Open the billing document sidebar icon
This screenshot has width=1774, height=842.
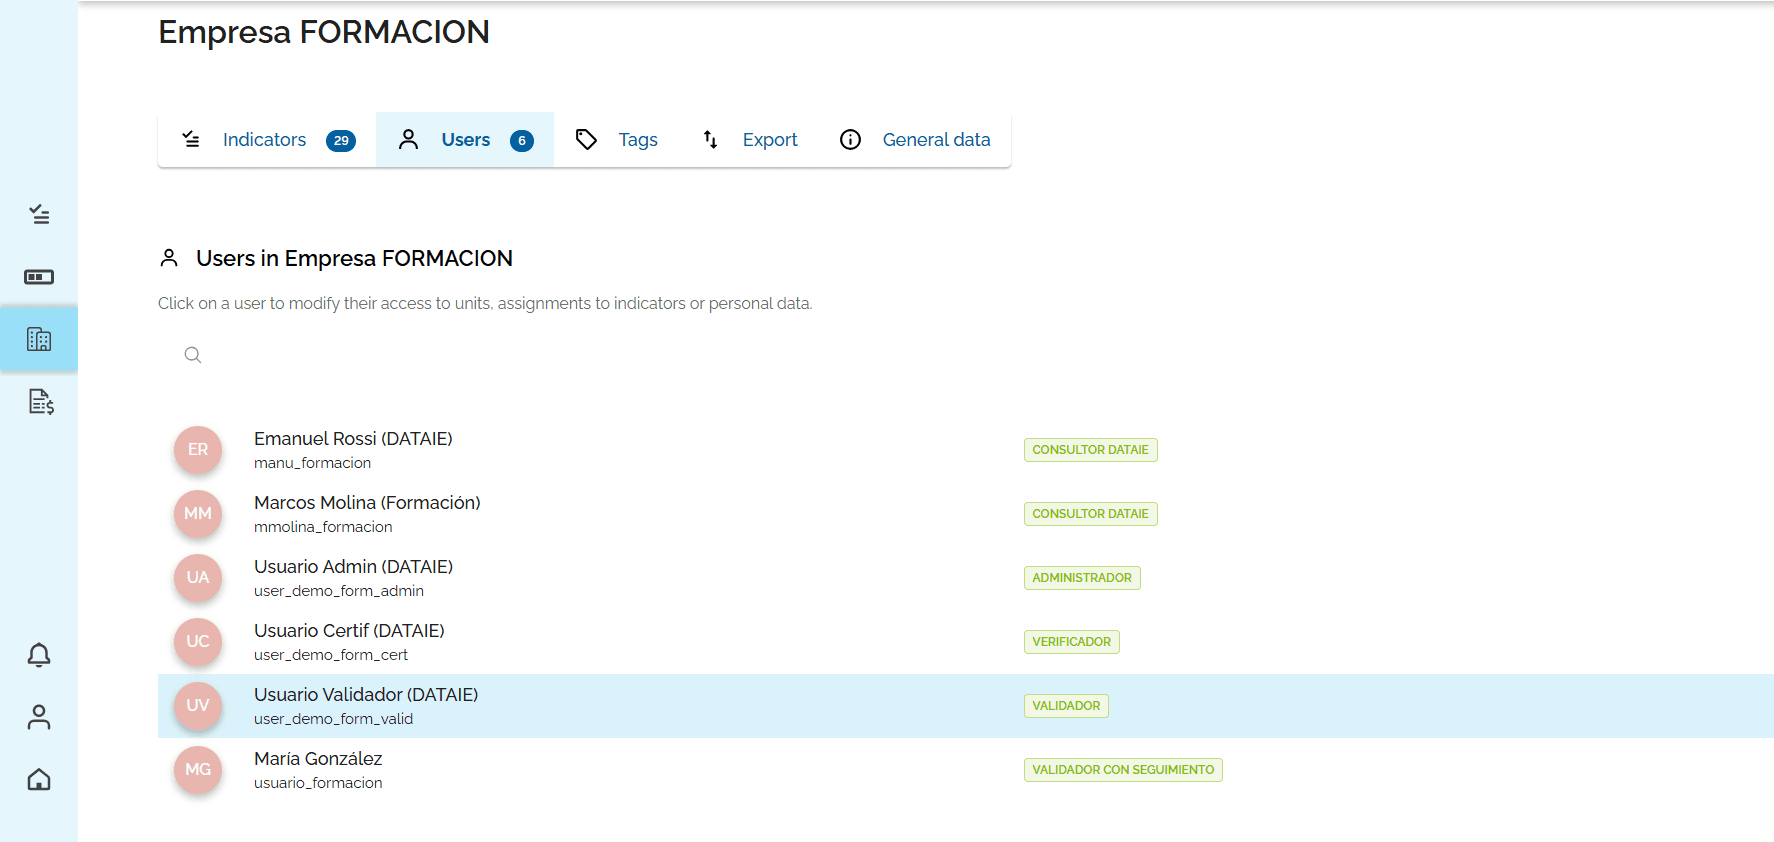click(x=40, y=402)
